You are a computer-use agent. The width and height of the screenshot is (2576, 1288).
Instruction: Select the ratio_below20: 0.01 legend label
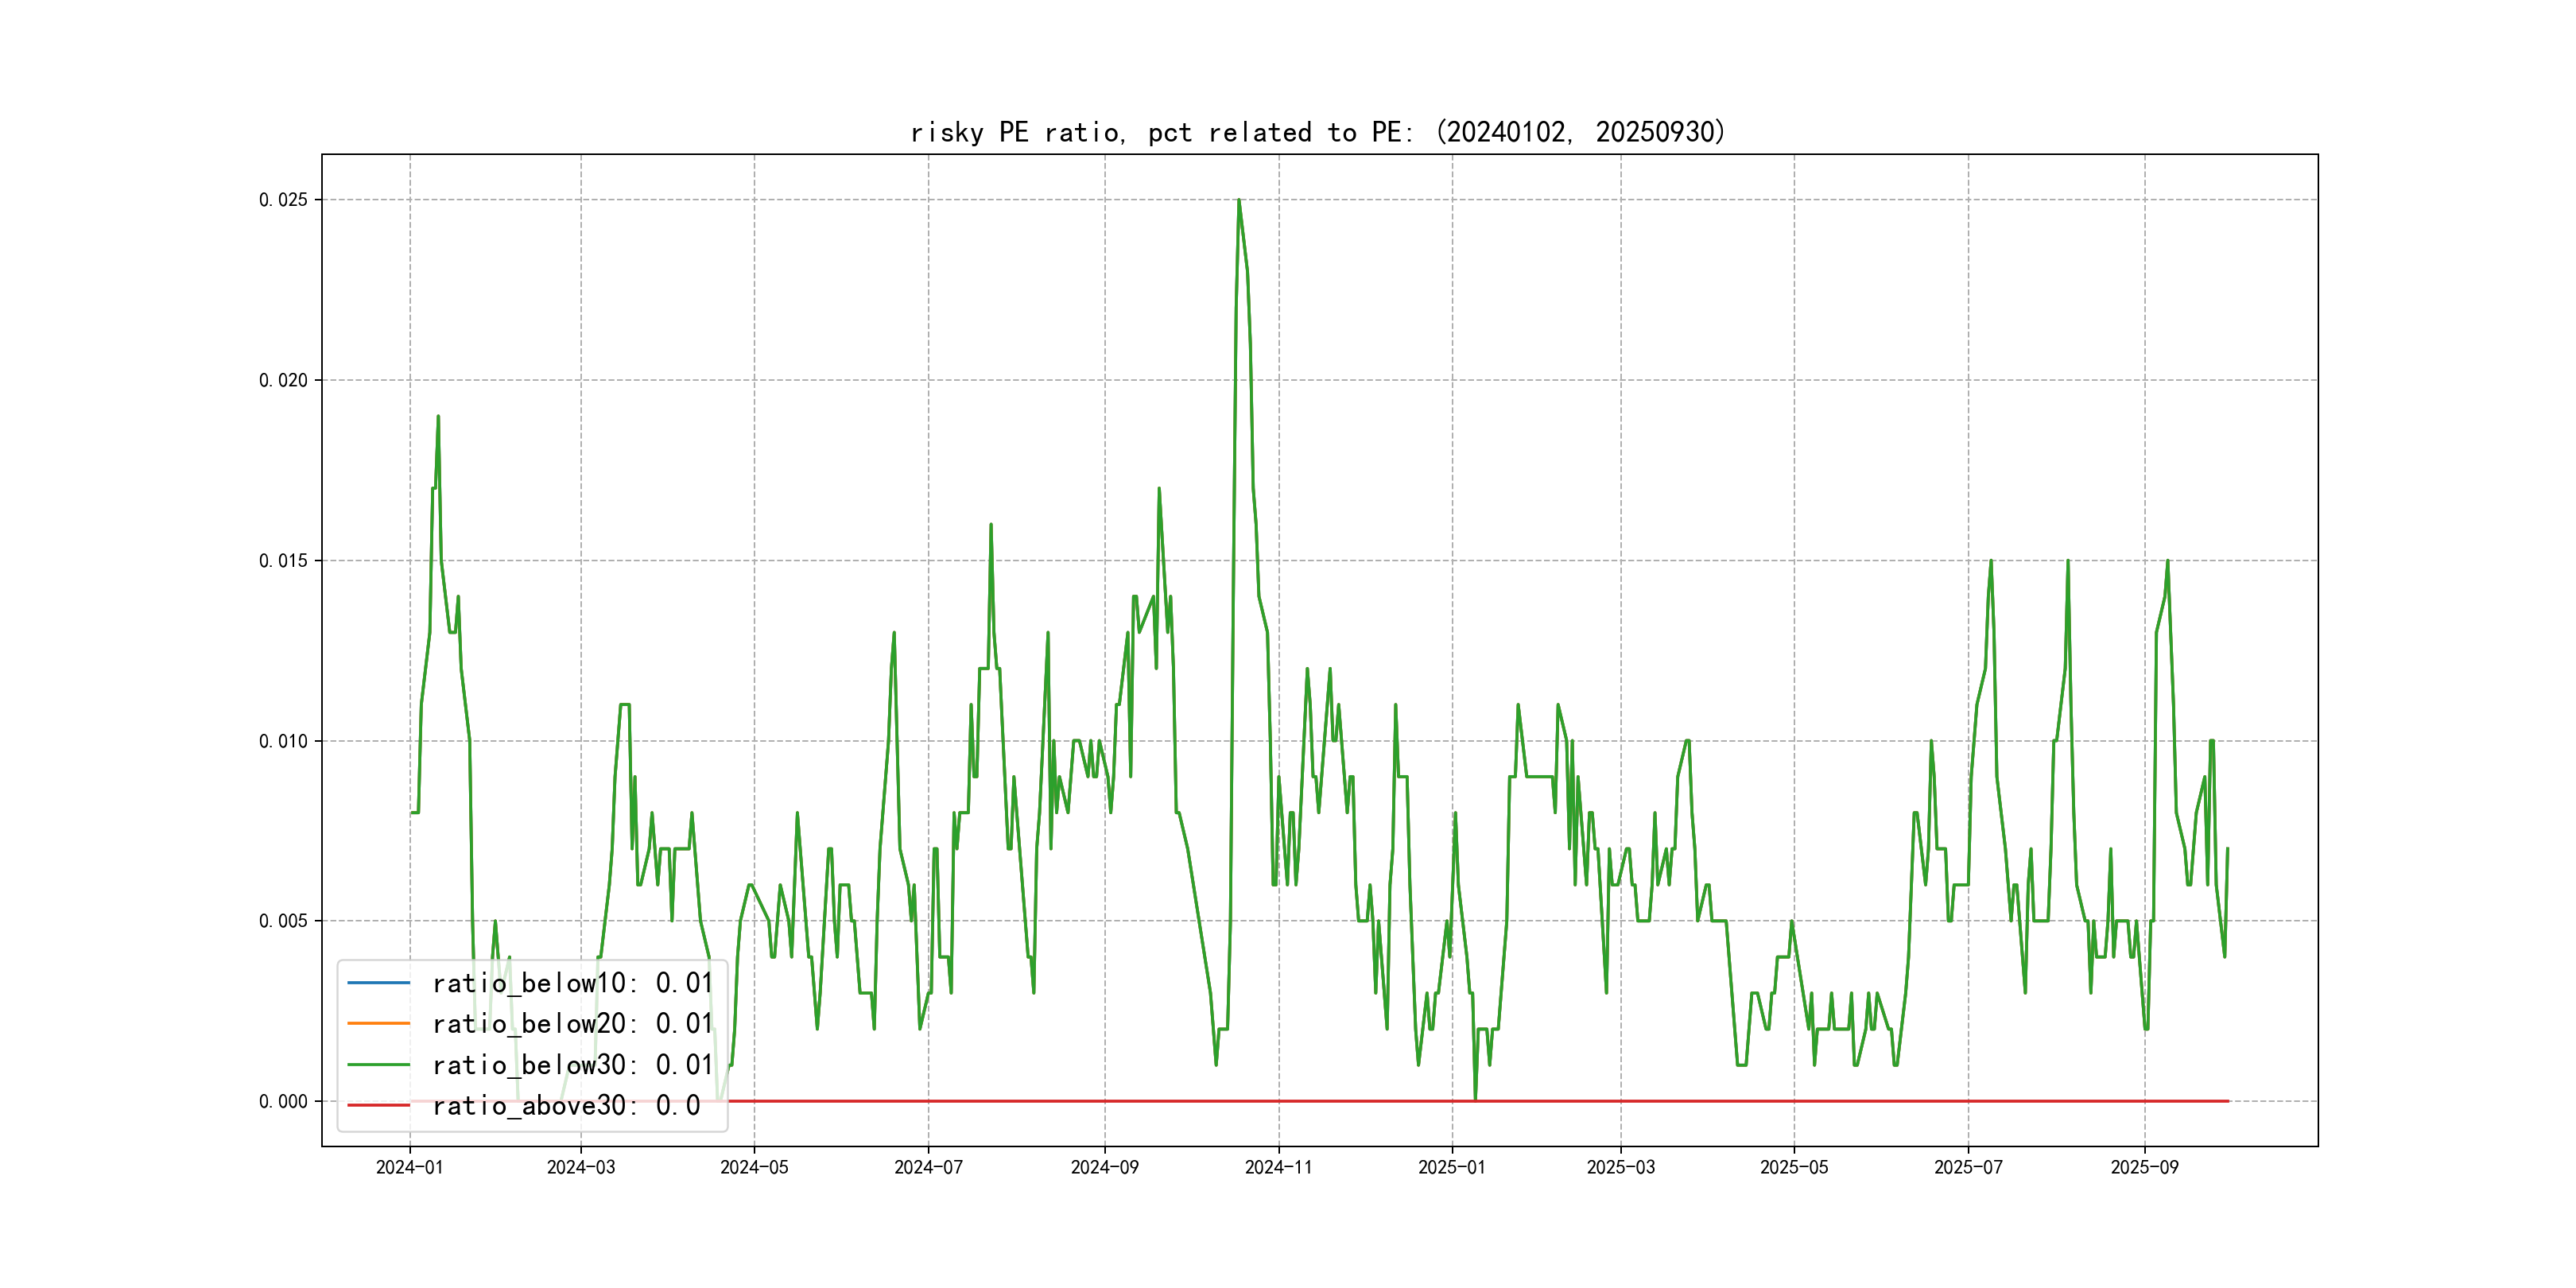point(572,1024)
